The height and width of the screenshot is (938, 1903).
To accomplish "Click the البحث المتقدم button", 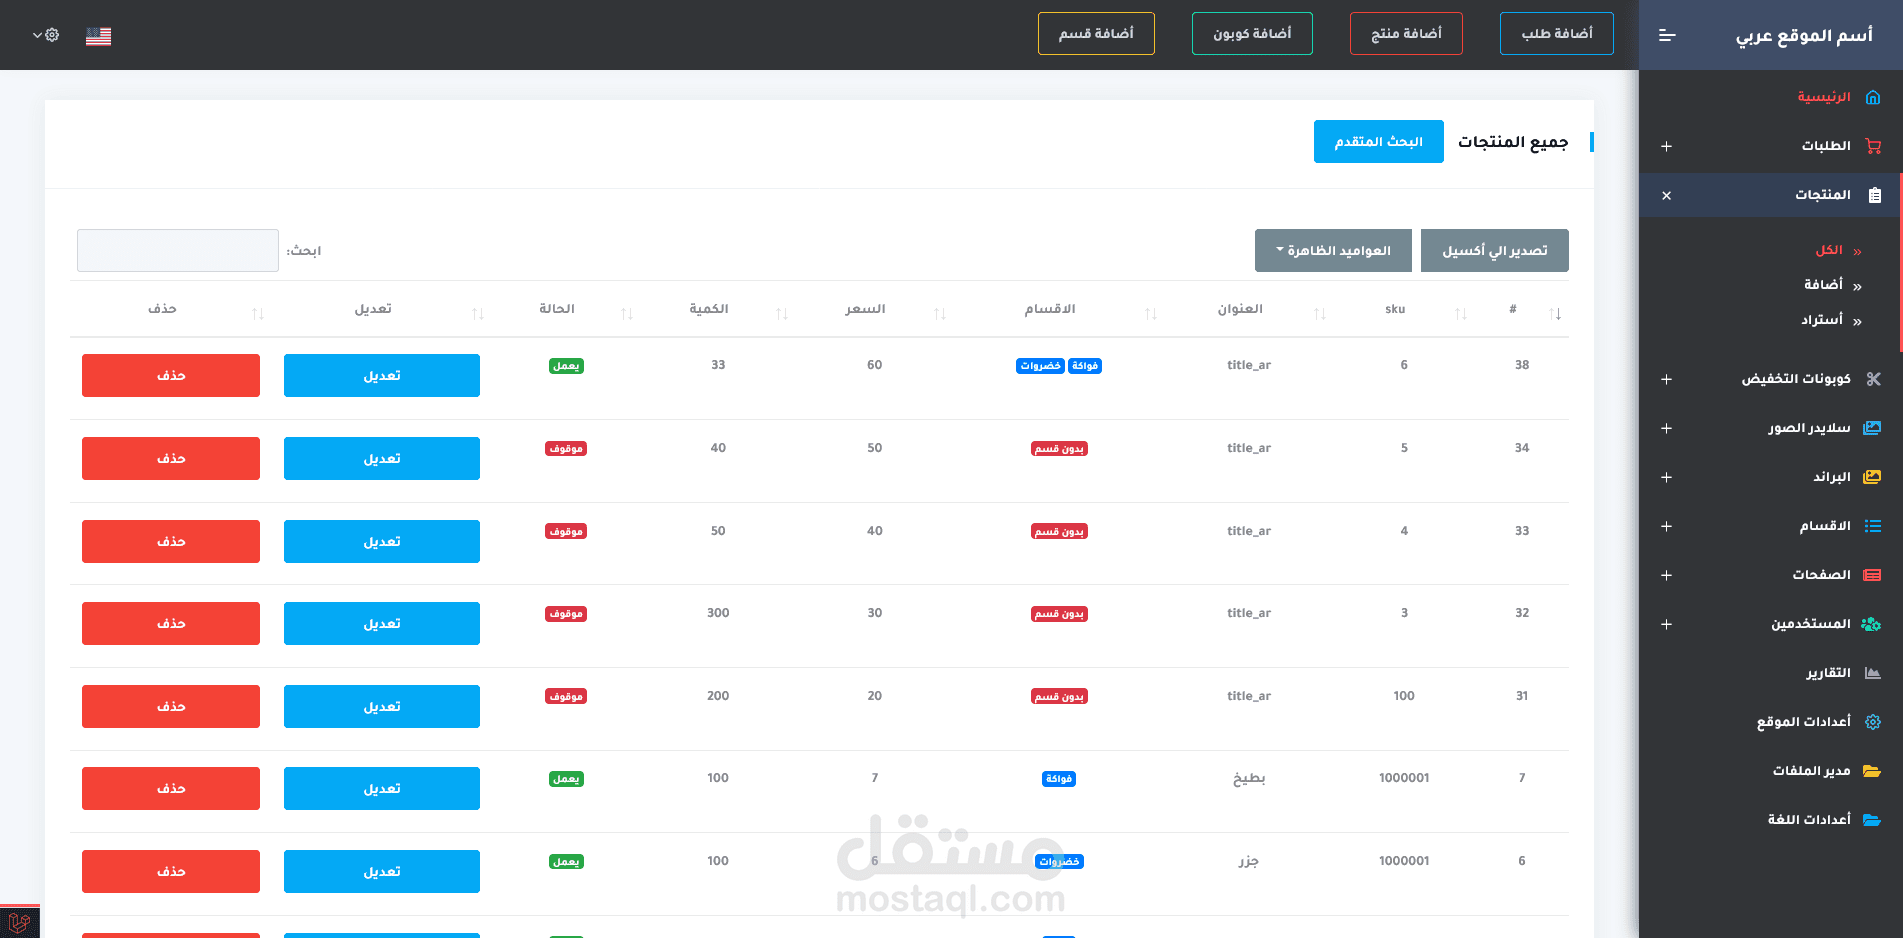I will point(1379,142).
